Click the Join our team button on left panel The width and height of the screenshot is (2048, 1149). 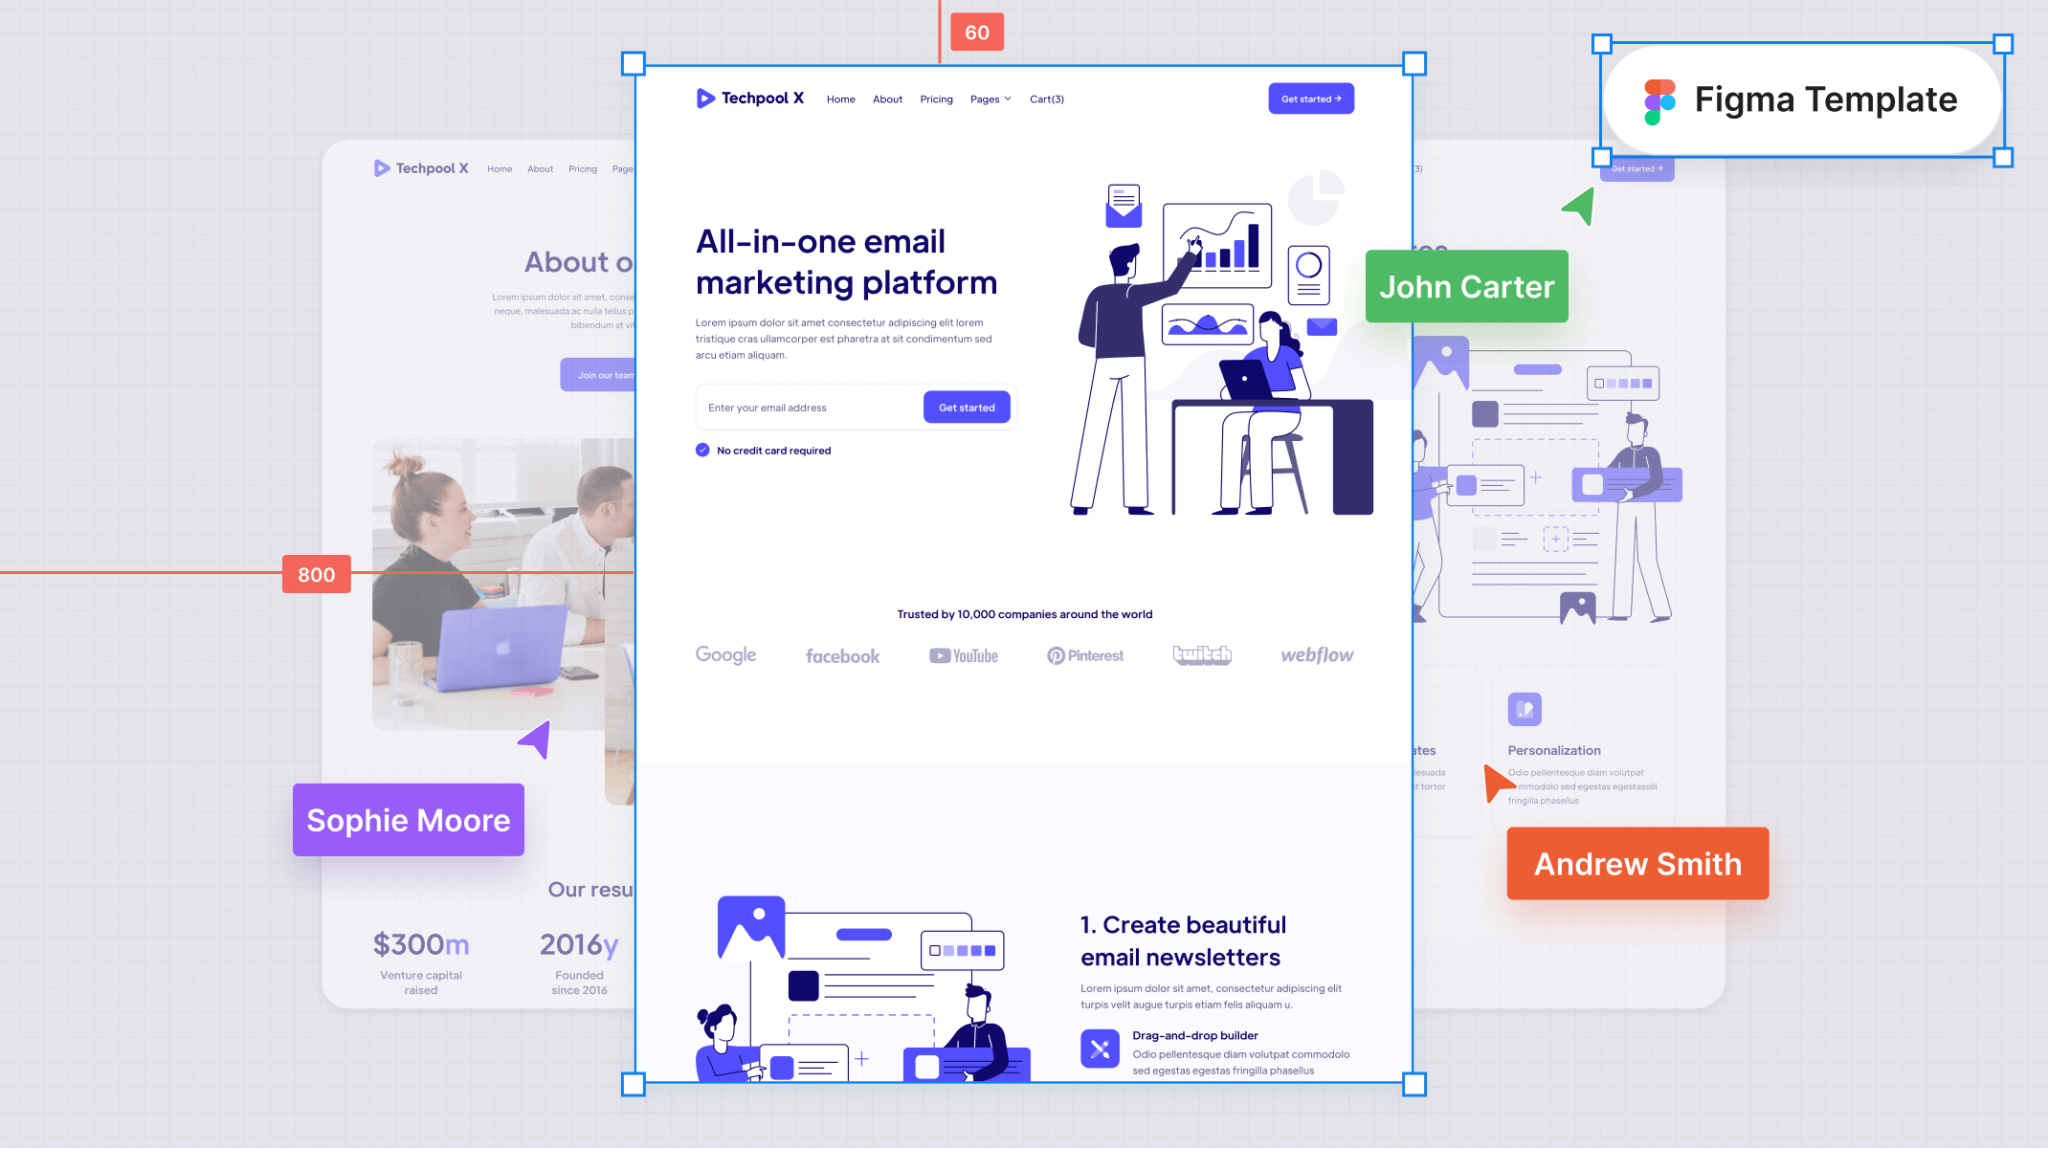tap(601, 375)
